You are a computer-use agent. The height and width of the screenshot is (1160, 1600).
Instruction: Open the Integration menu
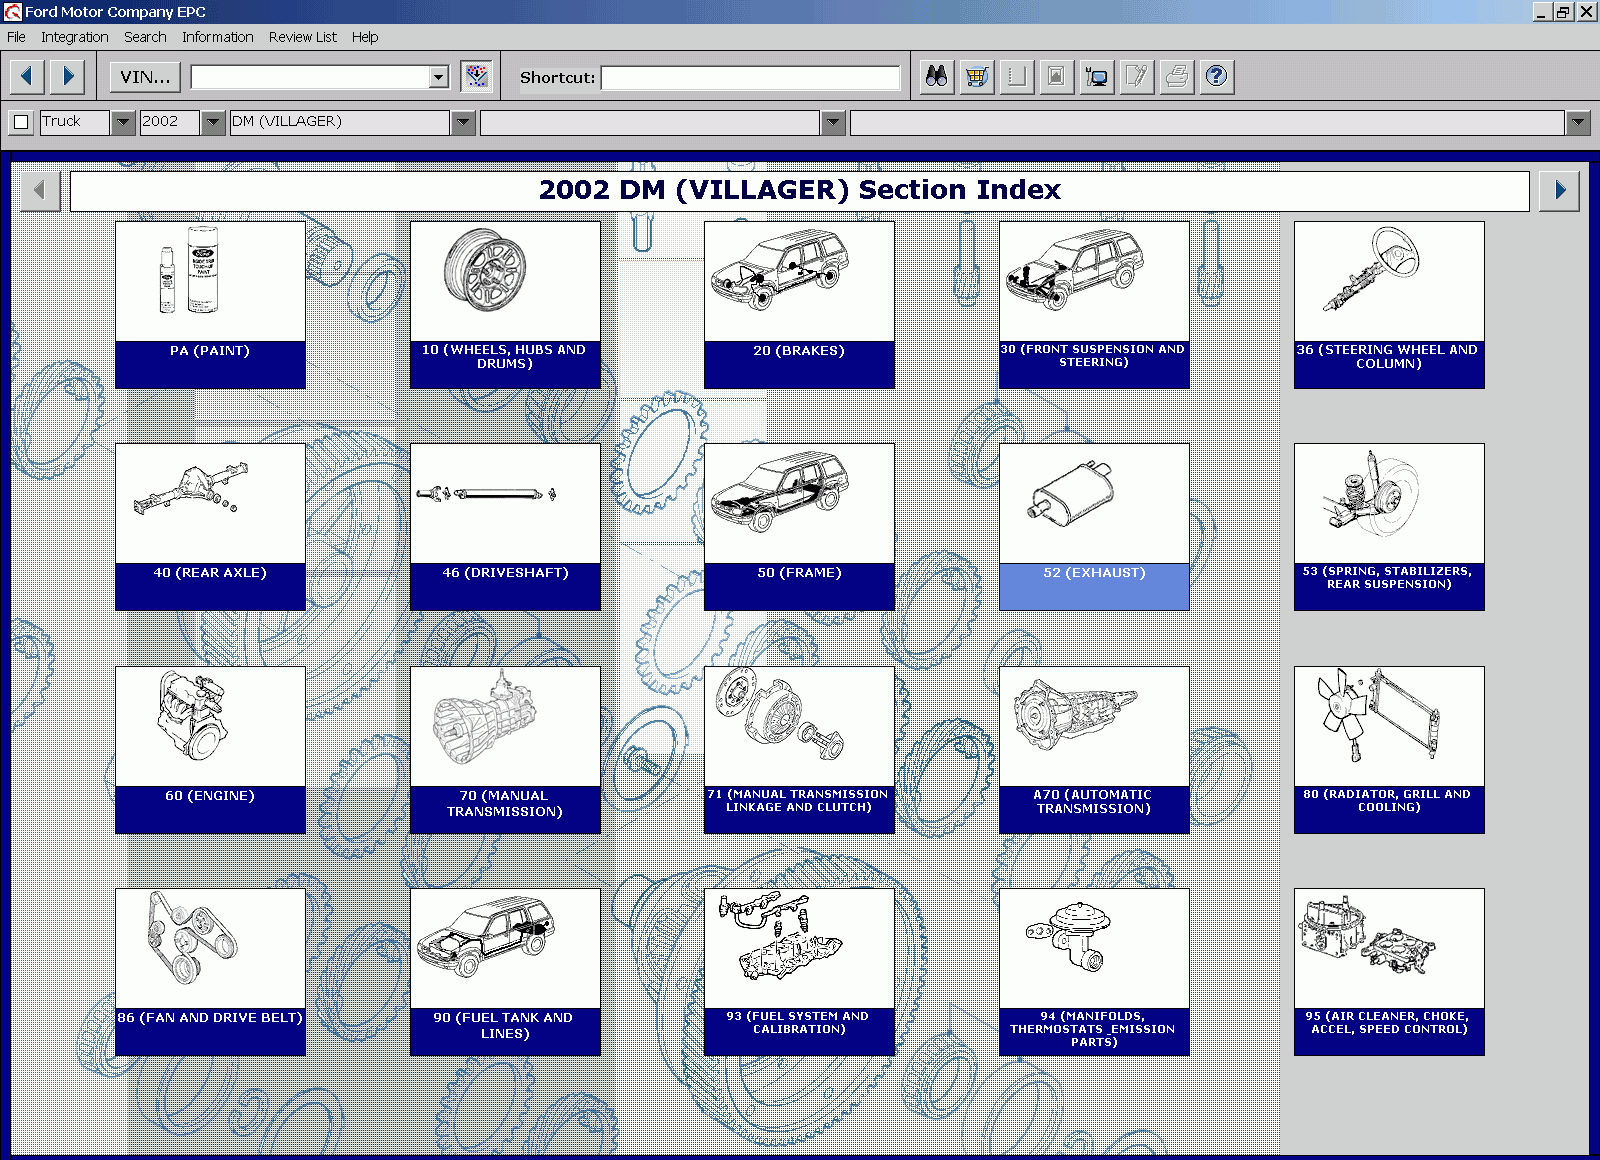(75, 37)
